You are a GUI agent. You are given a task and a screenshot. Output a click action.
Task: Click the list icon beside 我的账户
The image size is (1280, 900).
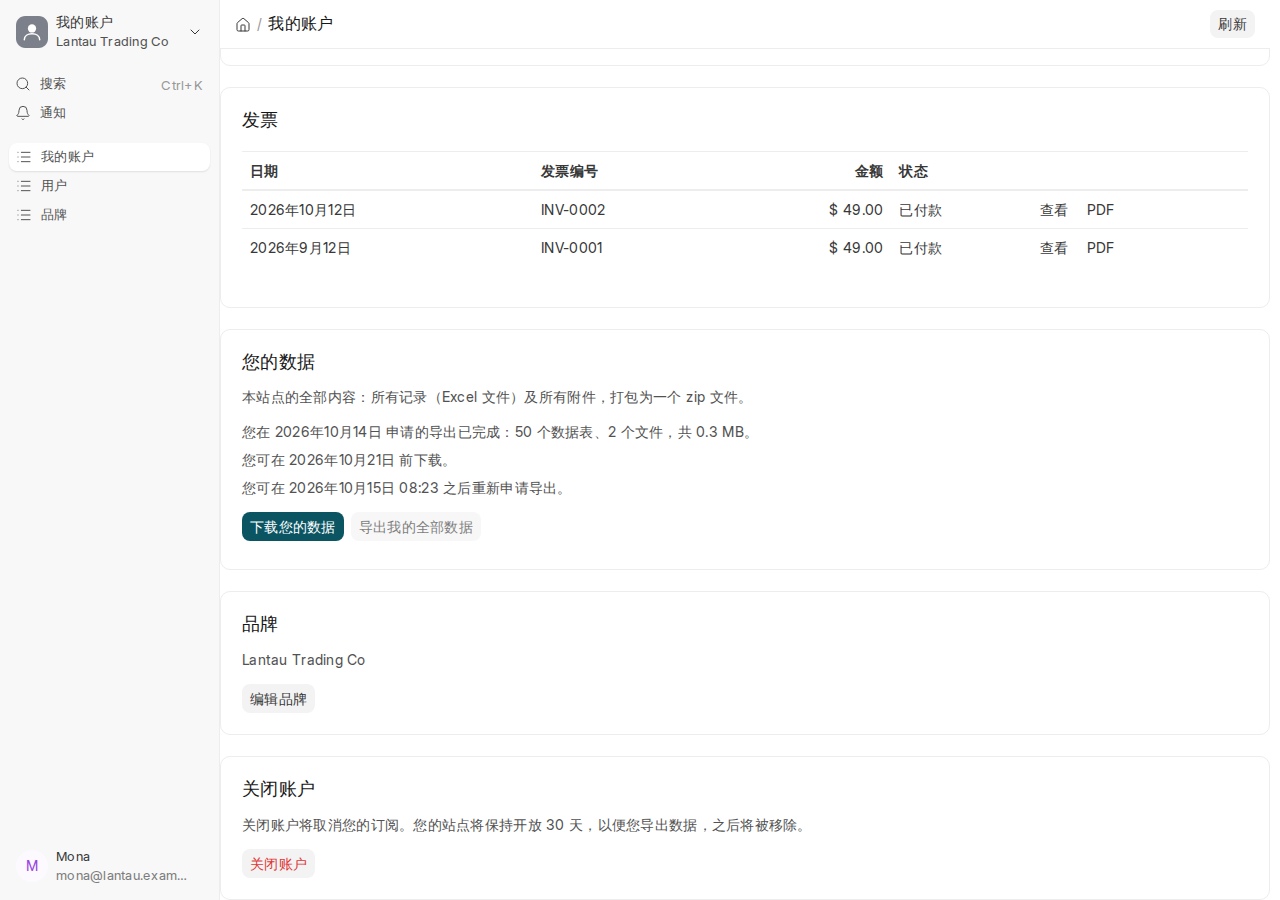click(25, 157)
